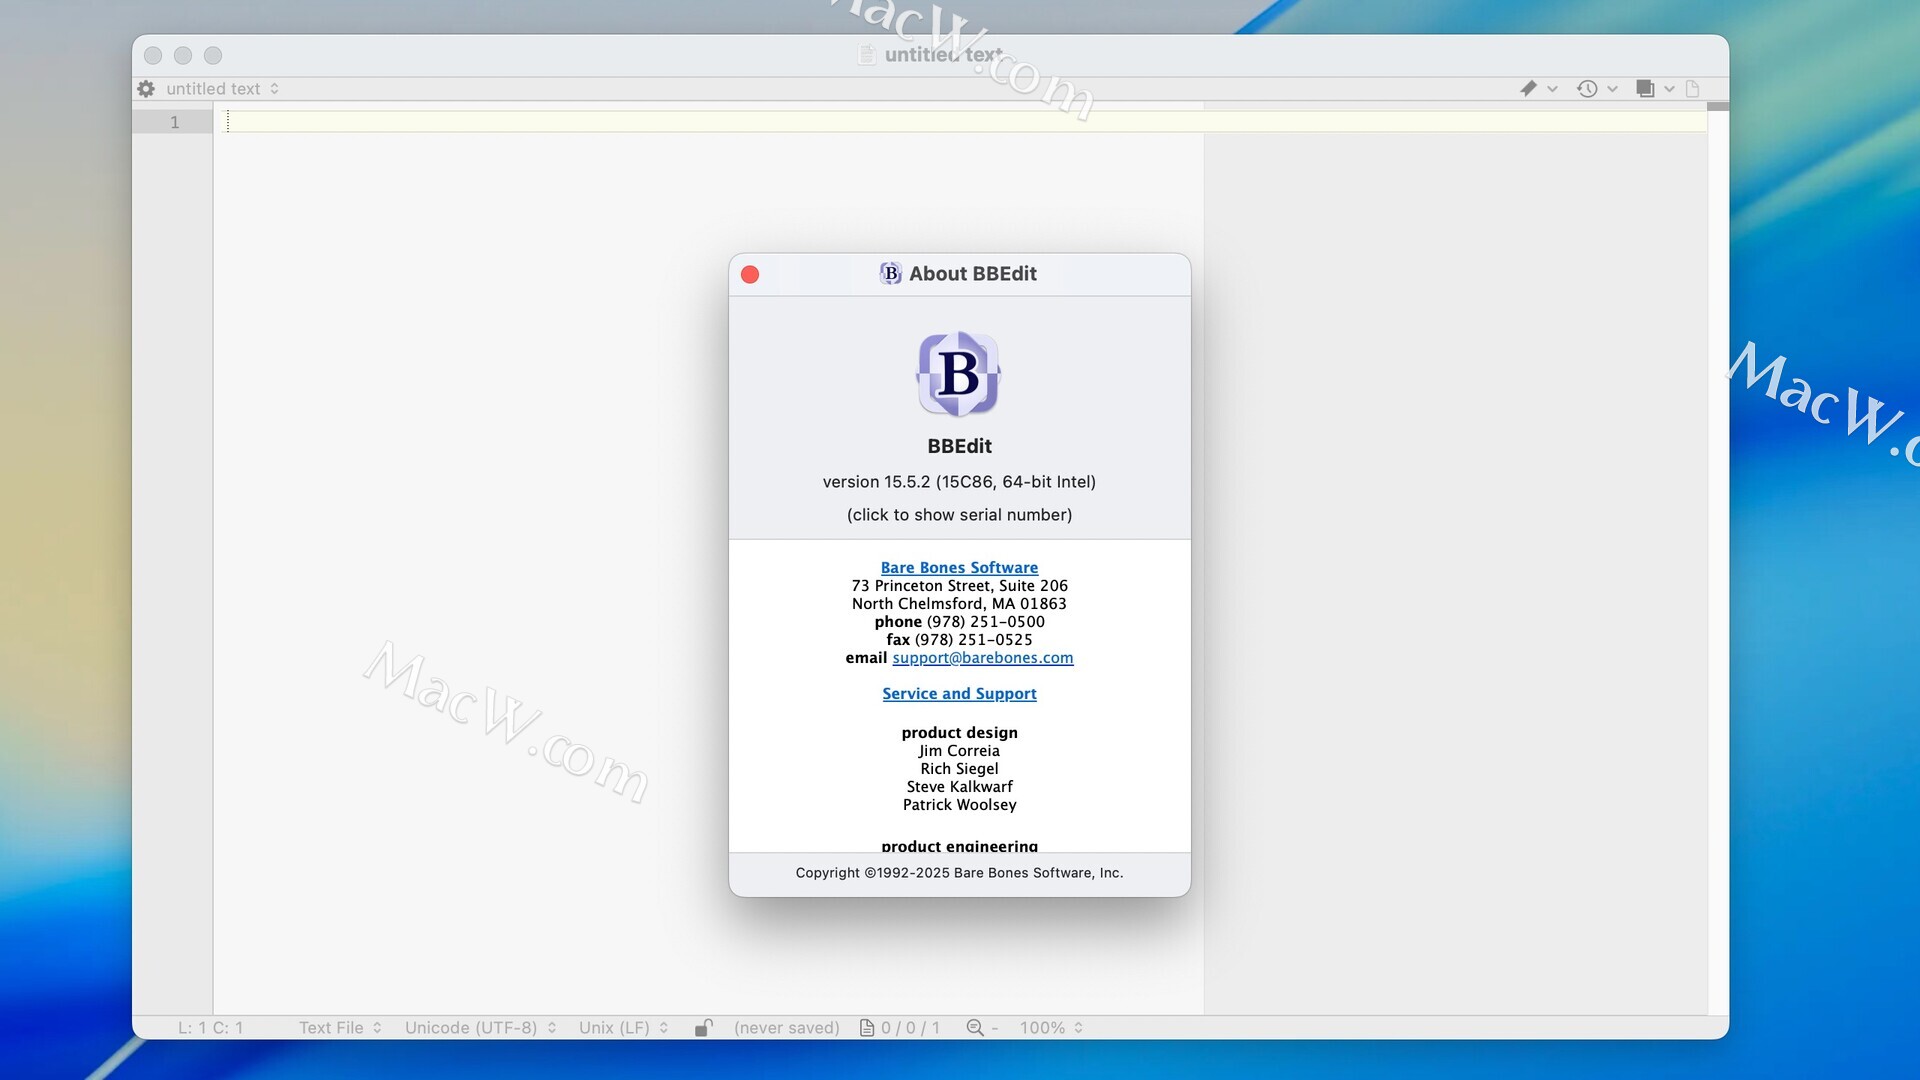Click line number 1 in the gutter
Viewport: 1920px width, 1080px height.
[x=175, y=122]
